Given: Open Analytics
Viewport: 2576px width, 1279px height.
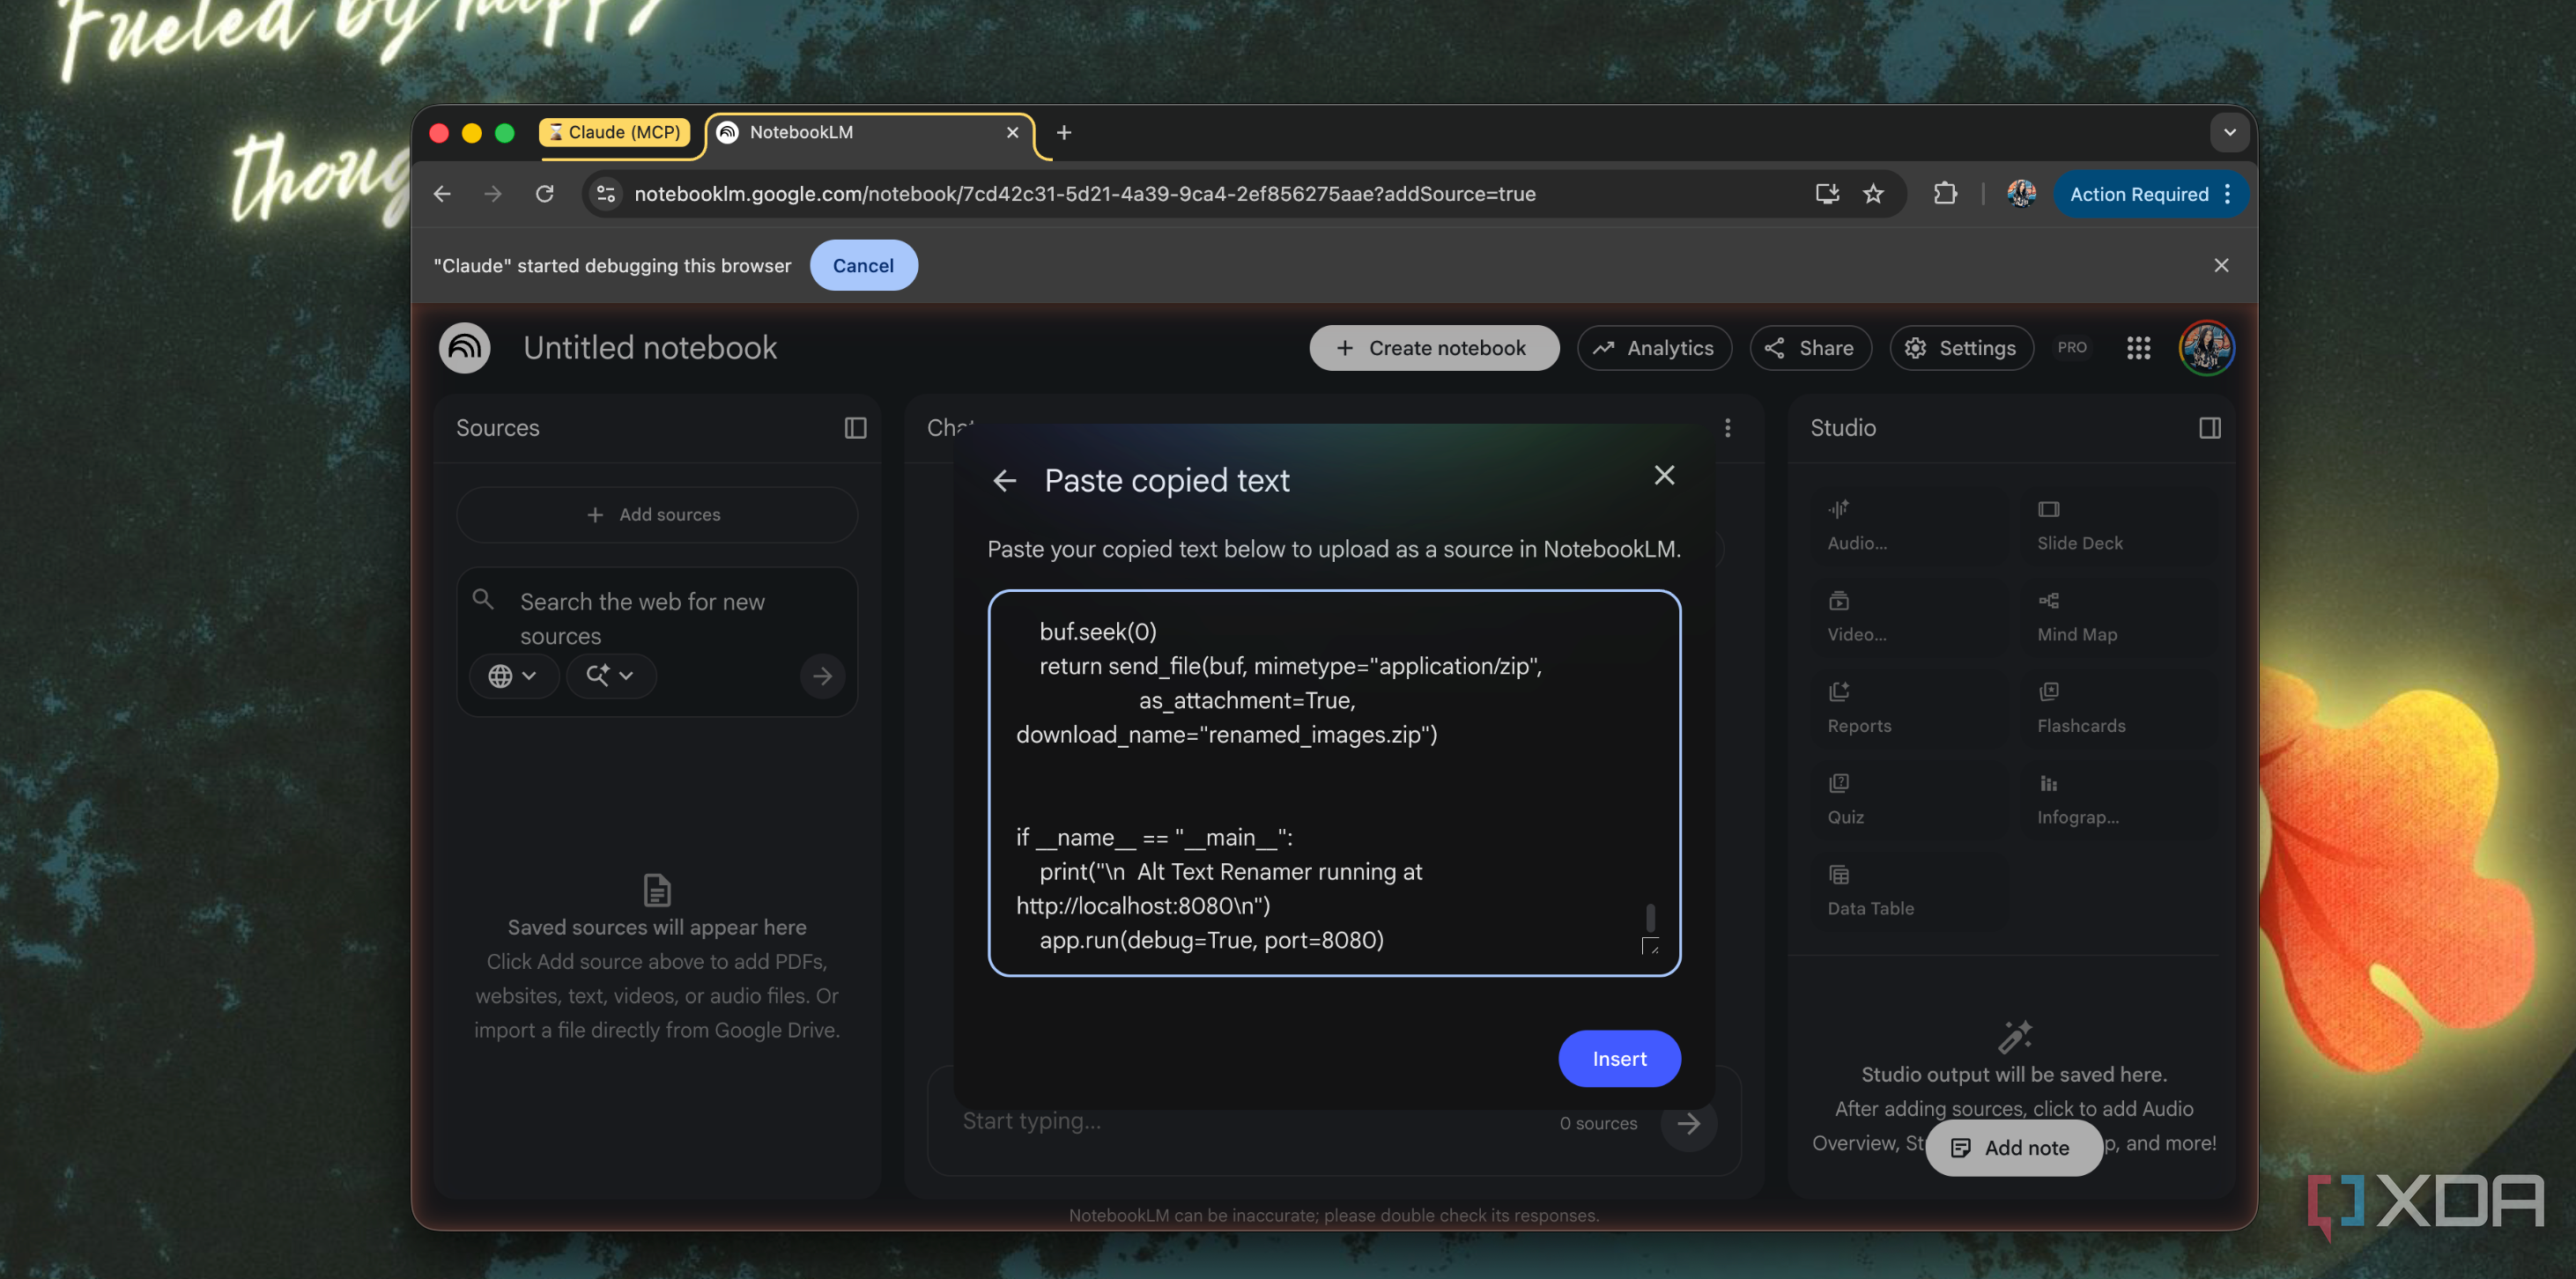Looking at the screenshot, I should 1654,348.
